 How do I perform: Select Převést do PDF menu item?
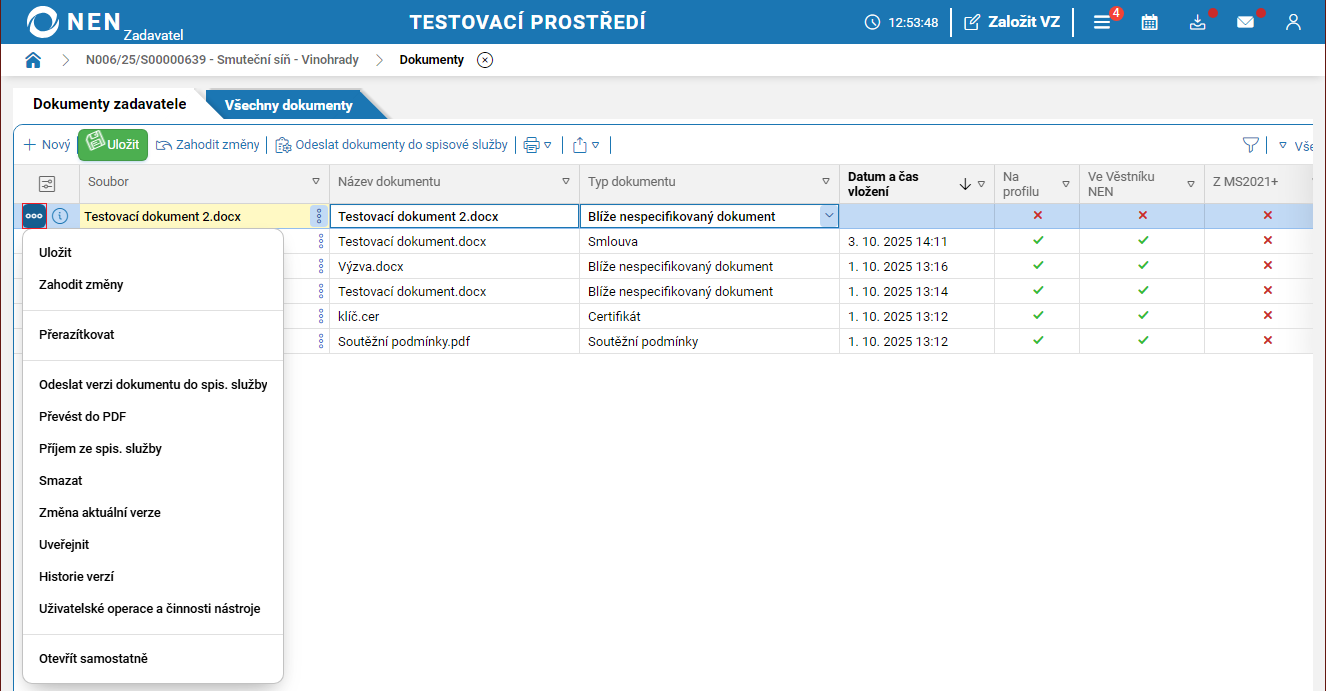tap(82, 417)
